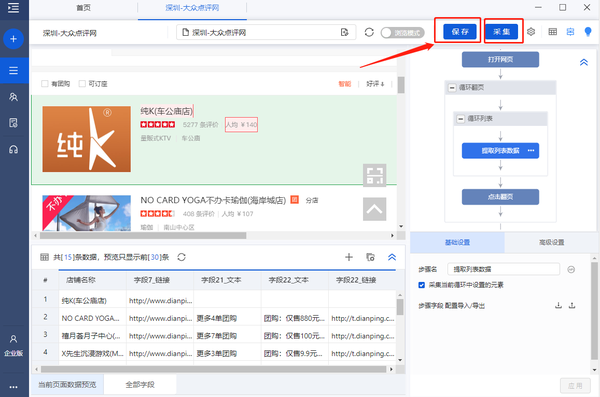Click the 分店 link beside NO CARD YOGA
600x397 pixels.
[311, 200]
